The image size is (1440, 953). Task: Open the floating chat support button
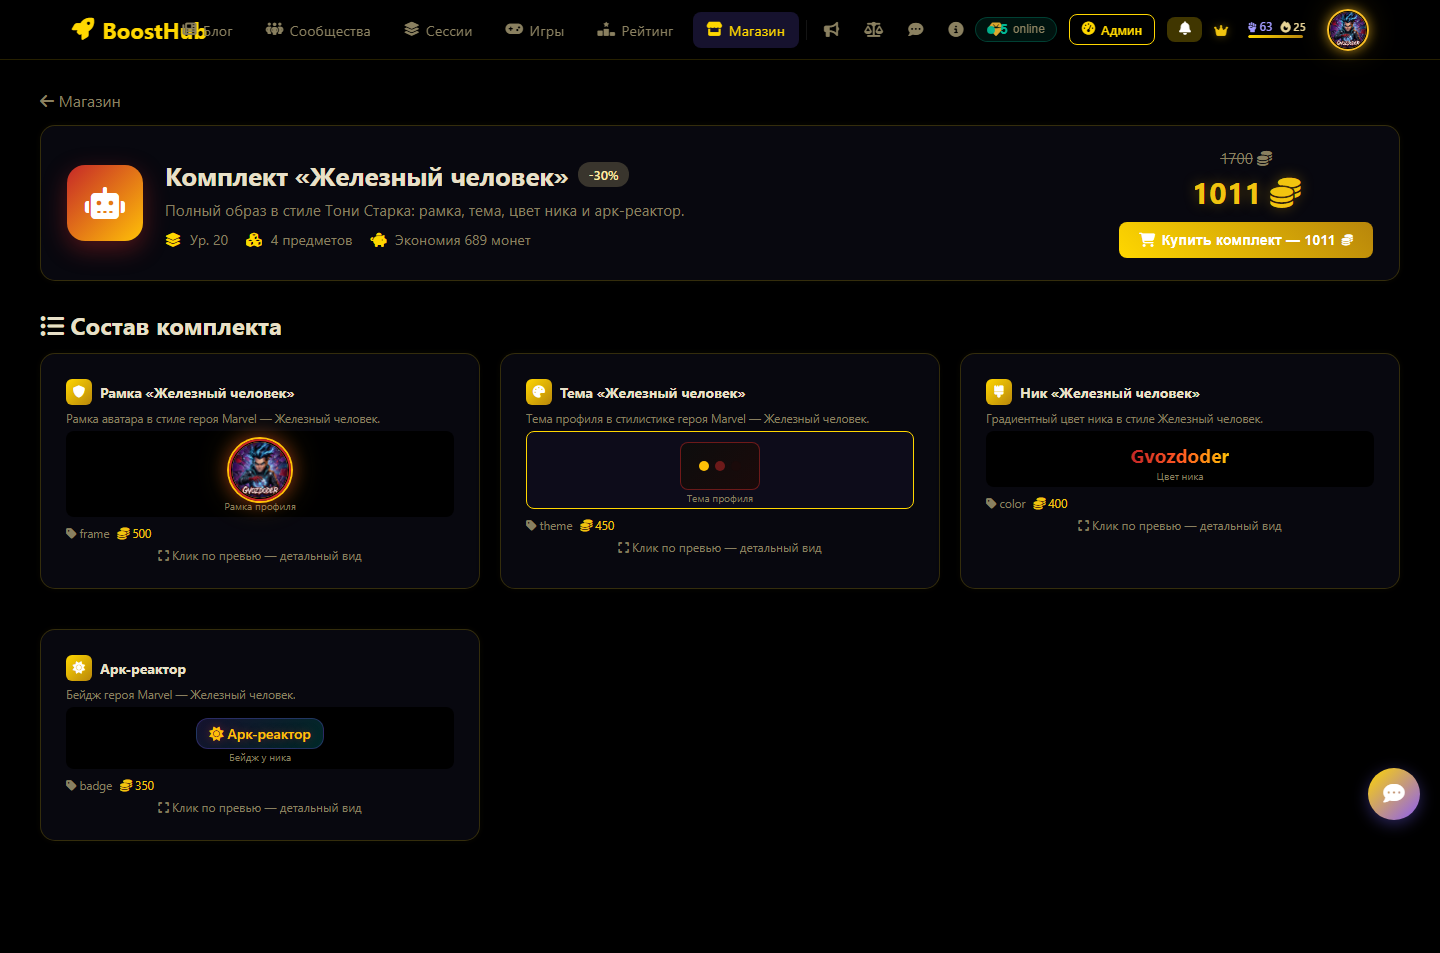[1393, 794]
